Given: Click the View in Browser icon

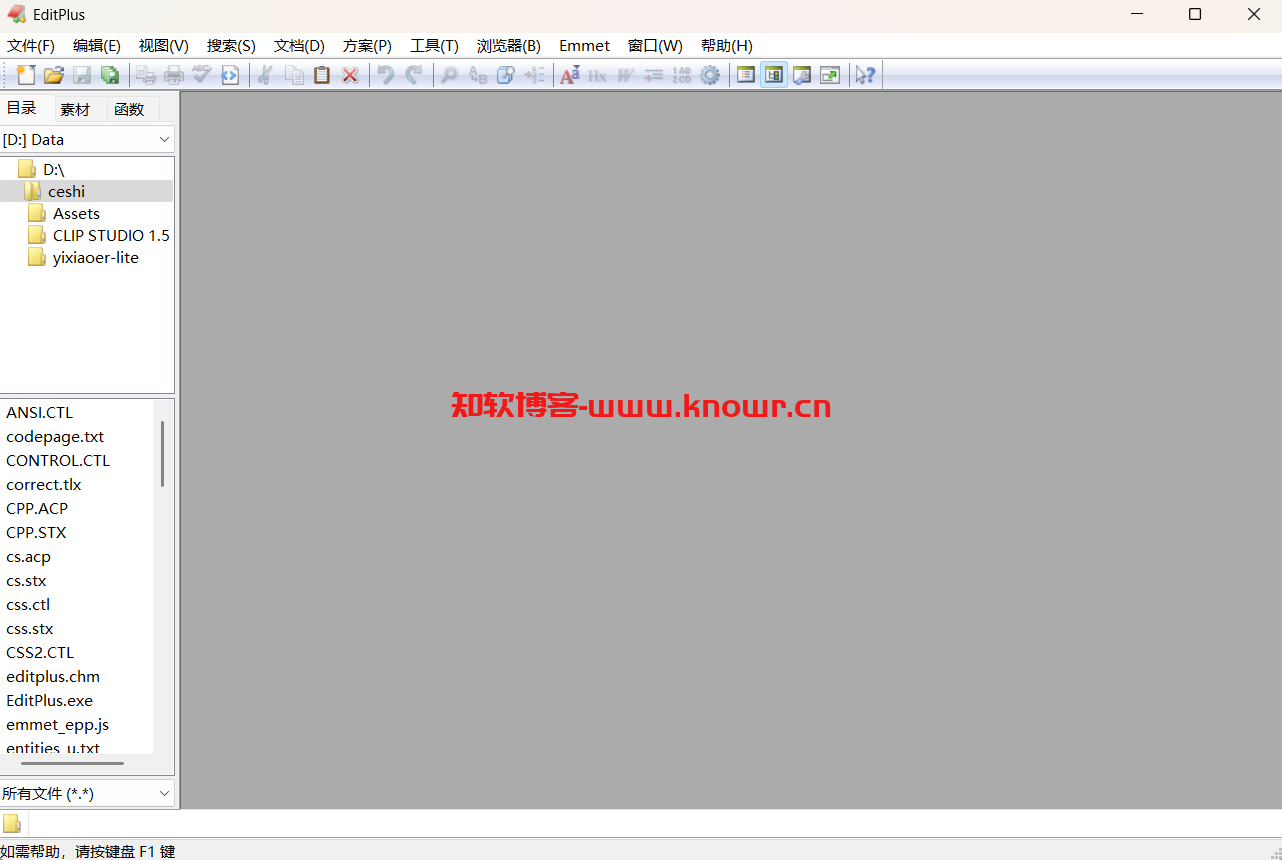Looking at the screenshot, I should 230,75.
